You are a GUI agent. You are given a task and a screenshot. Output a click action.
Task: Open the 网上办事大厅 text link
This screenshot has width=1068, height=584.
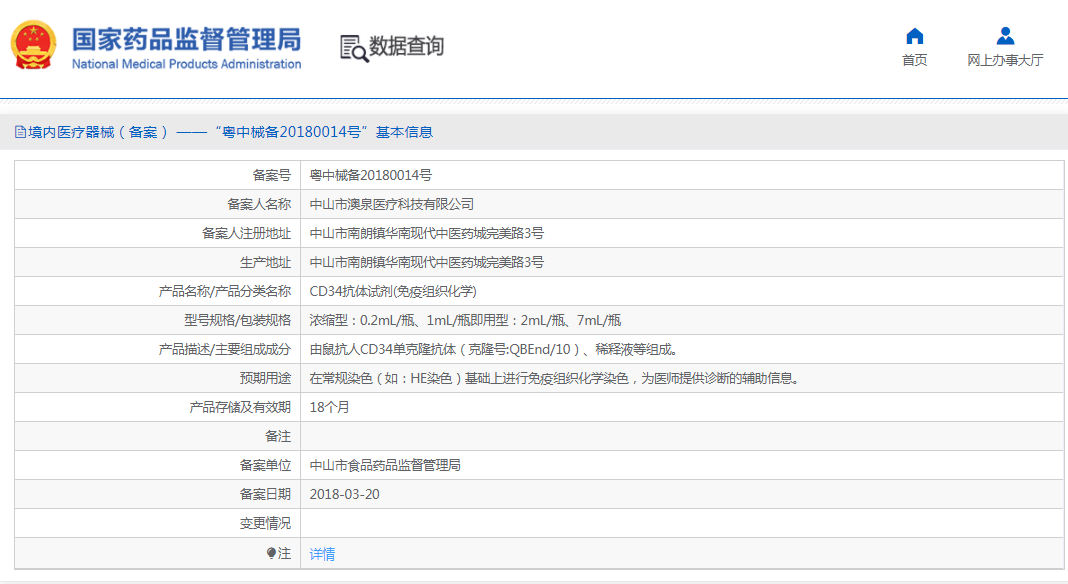point(1005,60)
